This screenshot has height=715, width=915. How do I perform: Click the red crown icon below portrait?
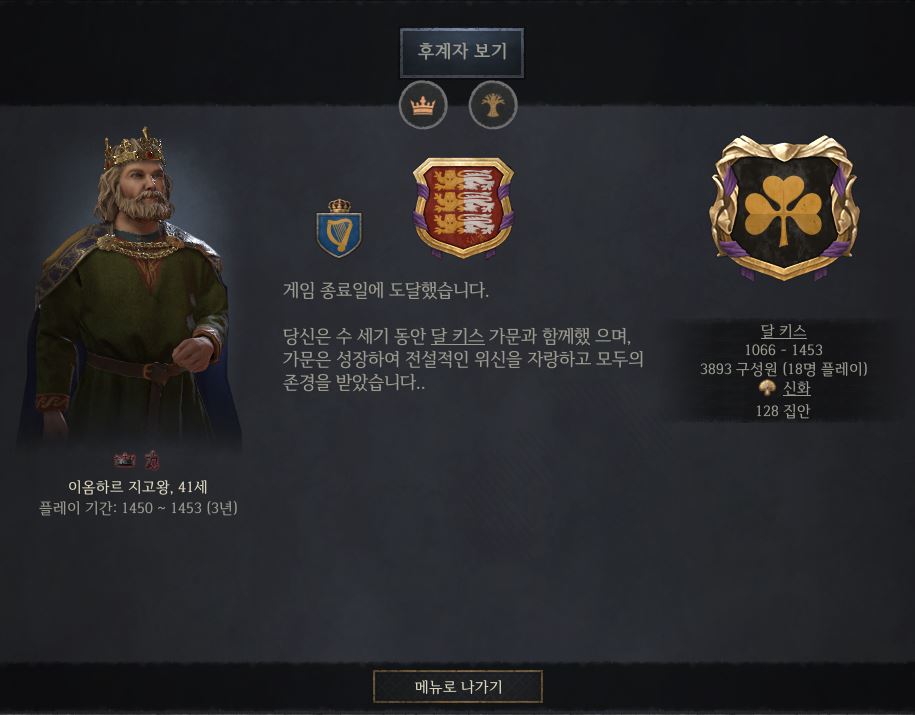tap(124, 461)
